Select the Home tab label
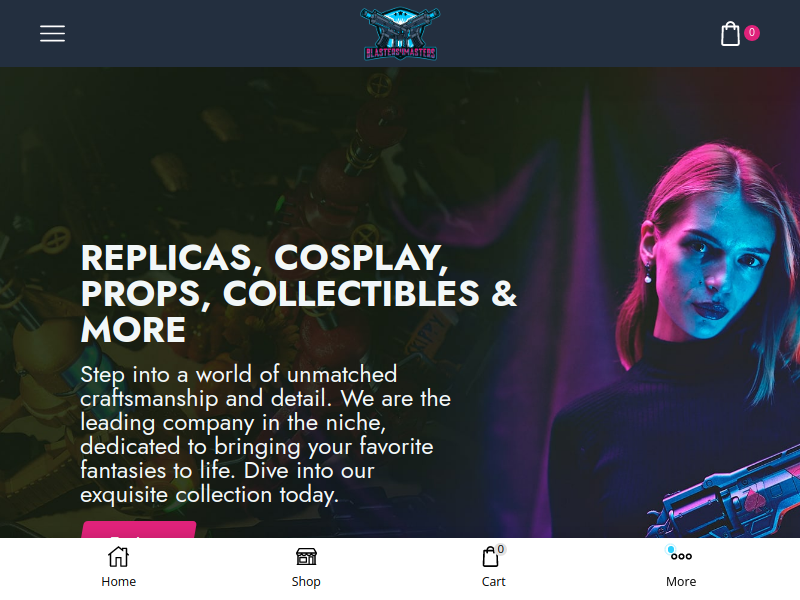Image resolution: width=800 pixels, height=600 pixels. point(118,582)
